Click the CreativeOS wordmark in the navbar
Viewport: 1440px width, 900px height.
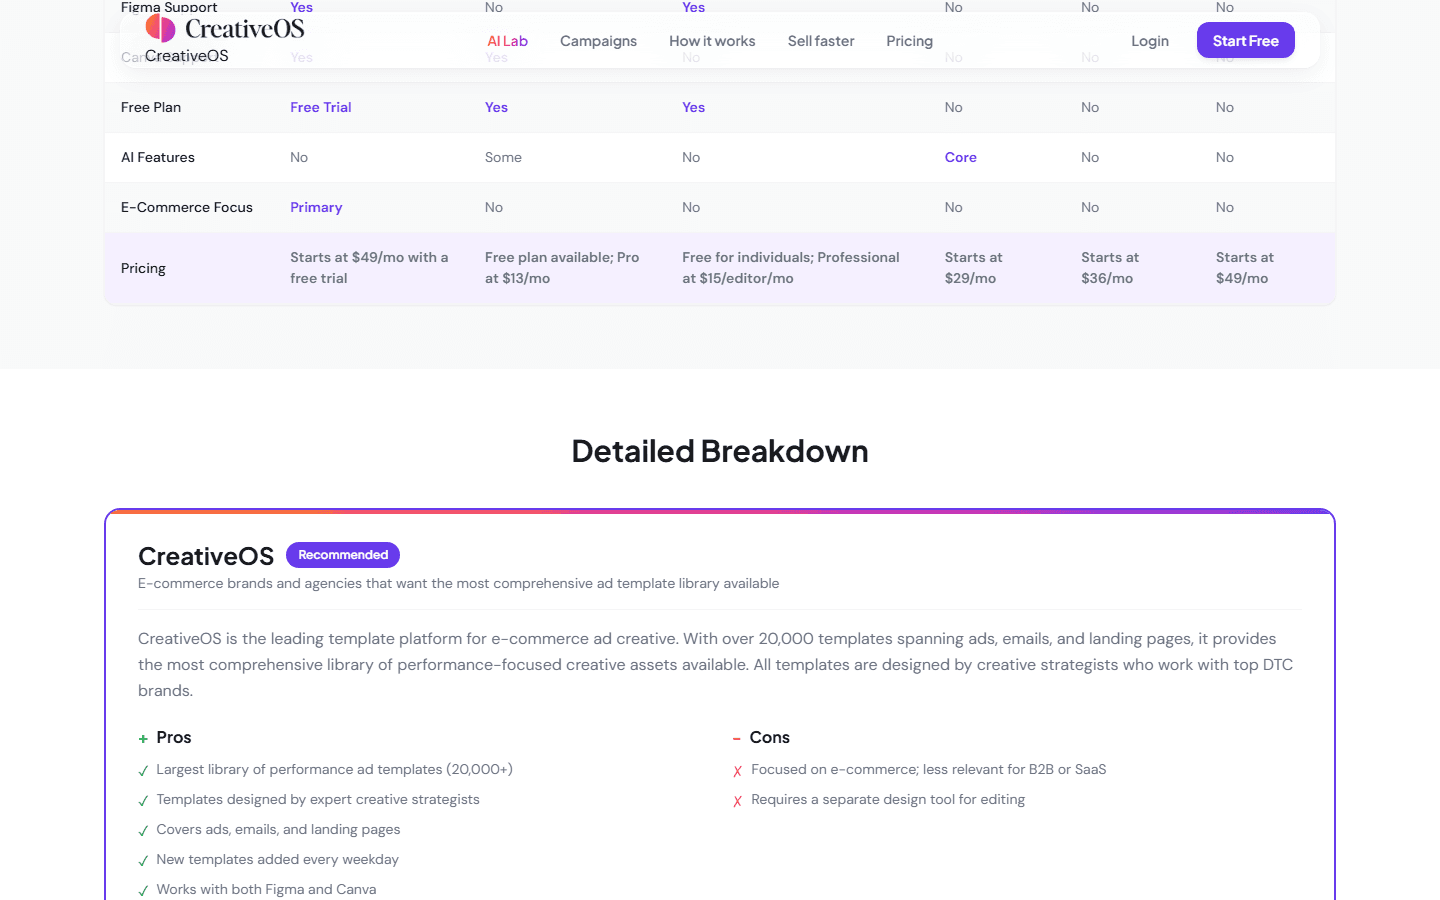(245, 29)
